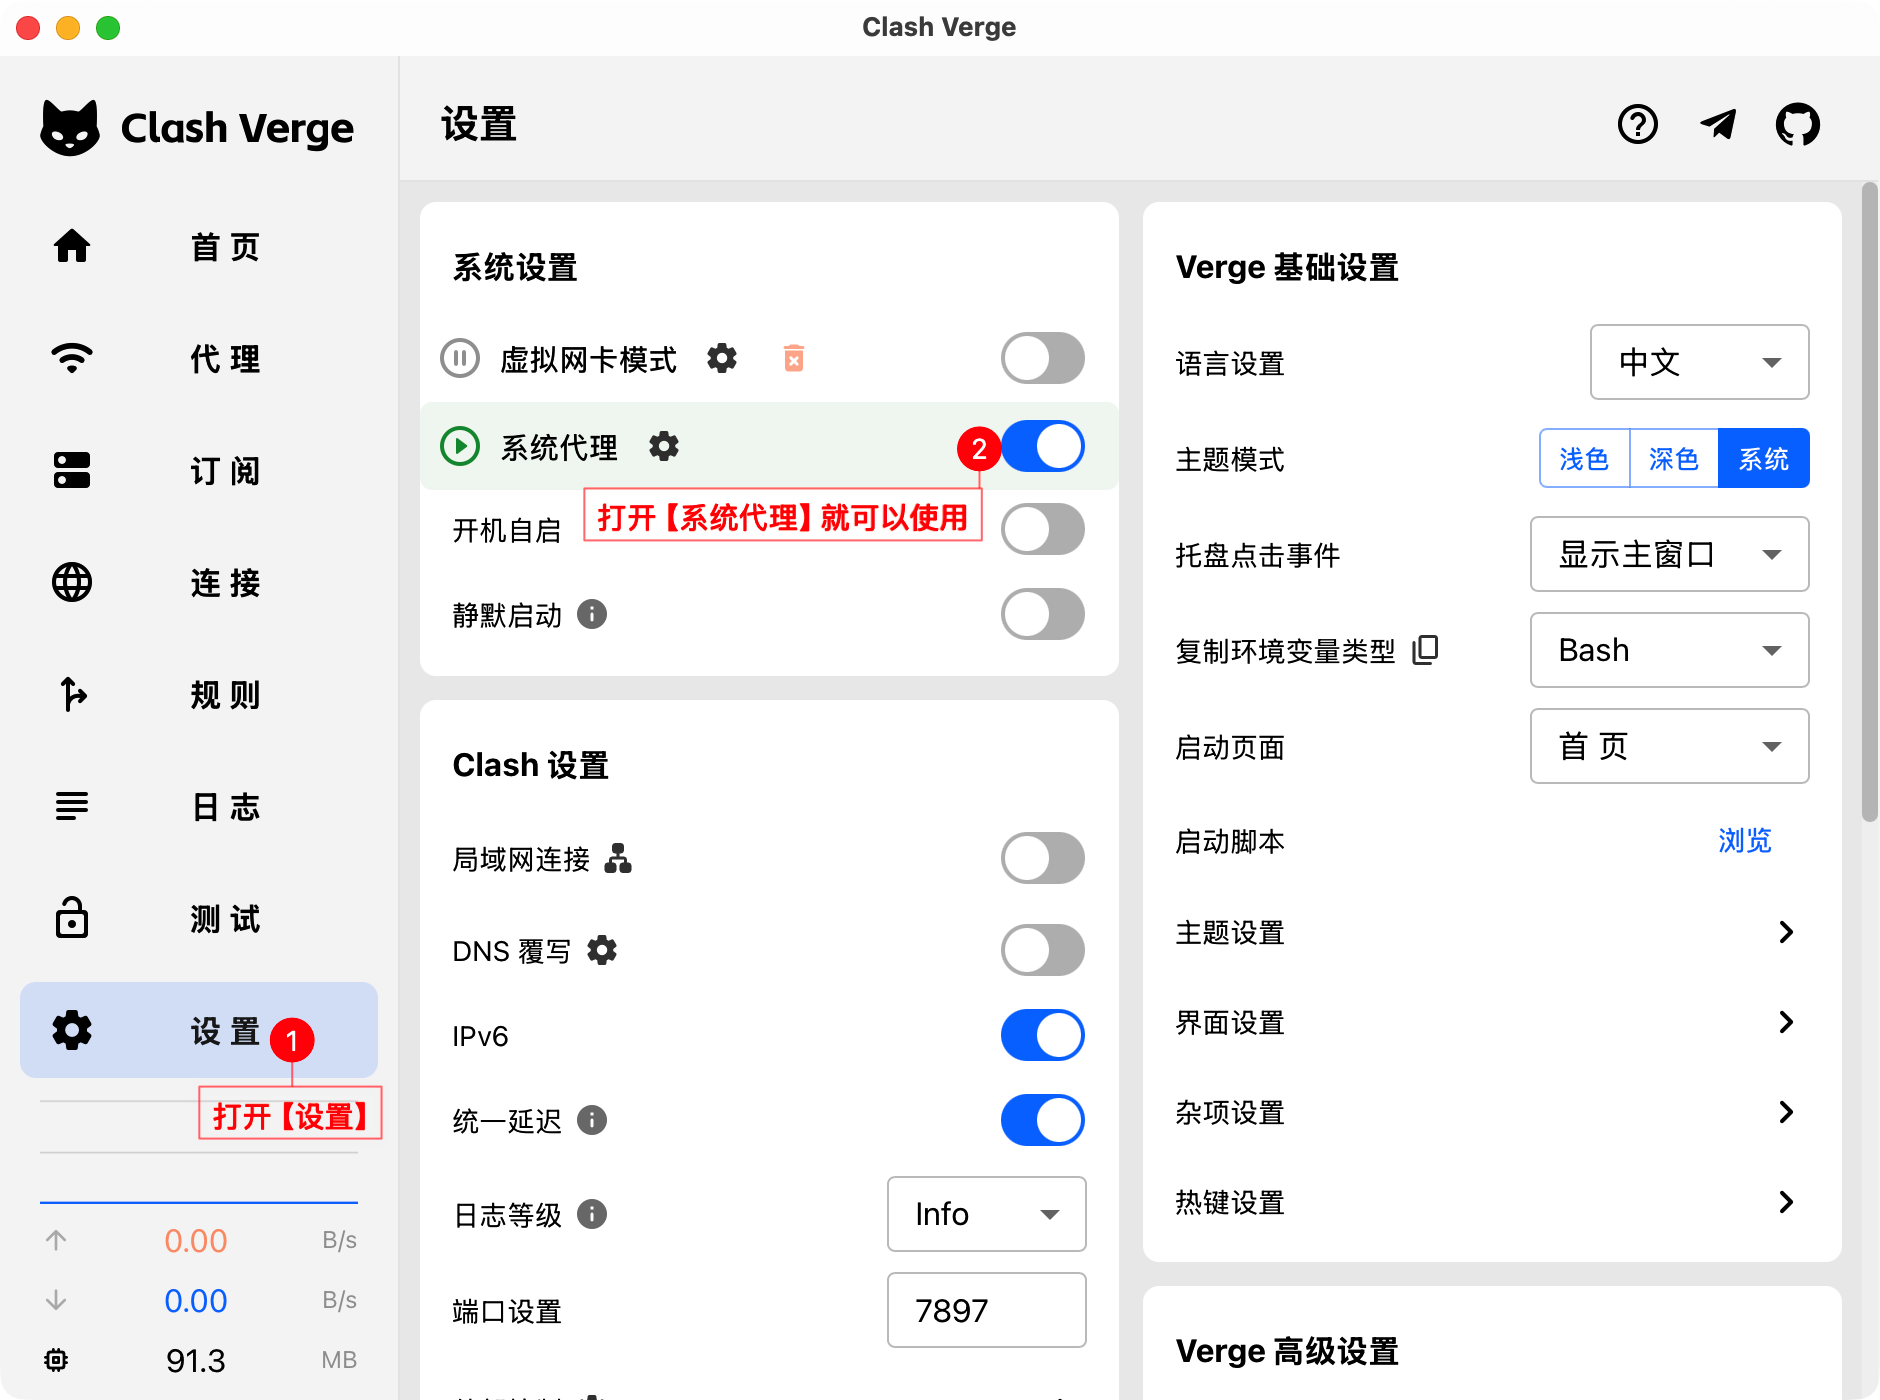Open the 启动页面 dropdown

pyautogui.click(x=1670, y=746)
